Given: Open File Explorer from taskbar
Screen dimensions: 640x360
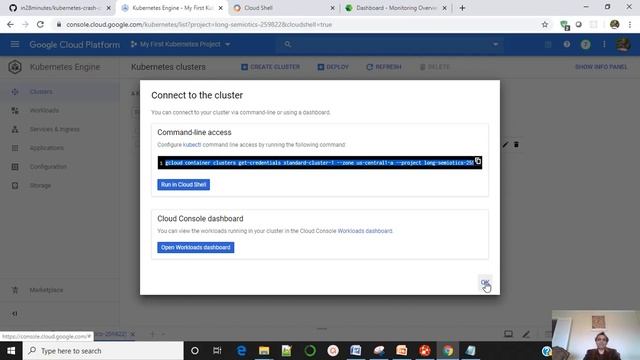Looking at the screenshot, I should 264,351.
